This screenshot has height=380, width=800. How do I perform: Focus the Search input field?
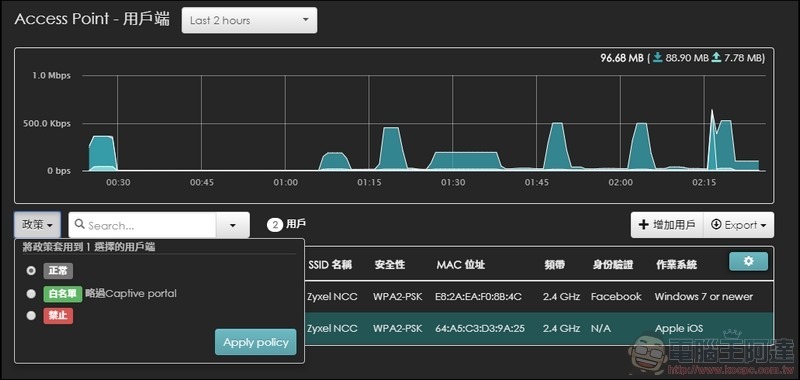142,225
